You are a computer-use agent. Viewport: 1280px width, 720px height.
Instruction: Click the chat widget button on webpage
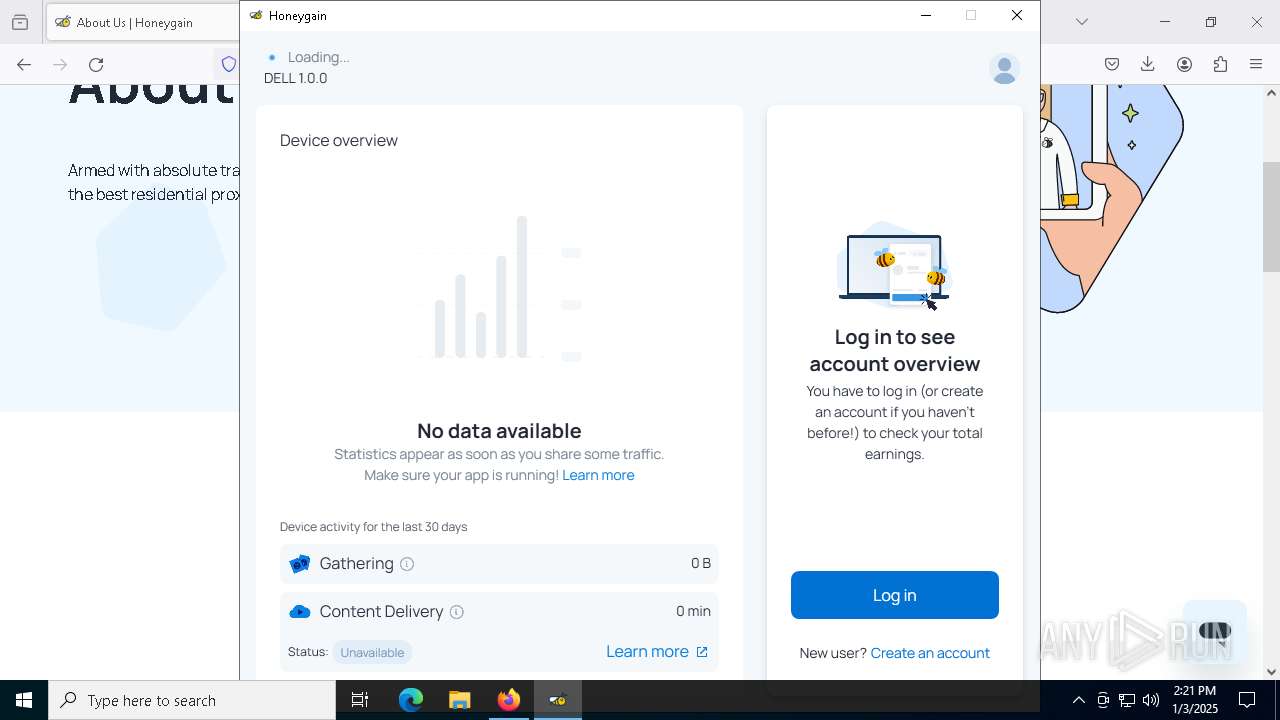click(x=1214, y=631)
